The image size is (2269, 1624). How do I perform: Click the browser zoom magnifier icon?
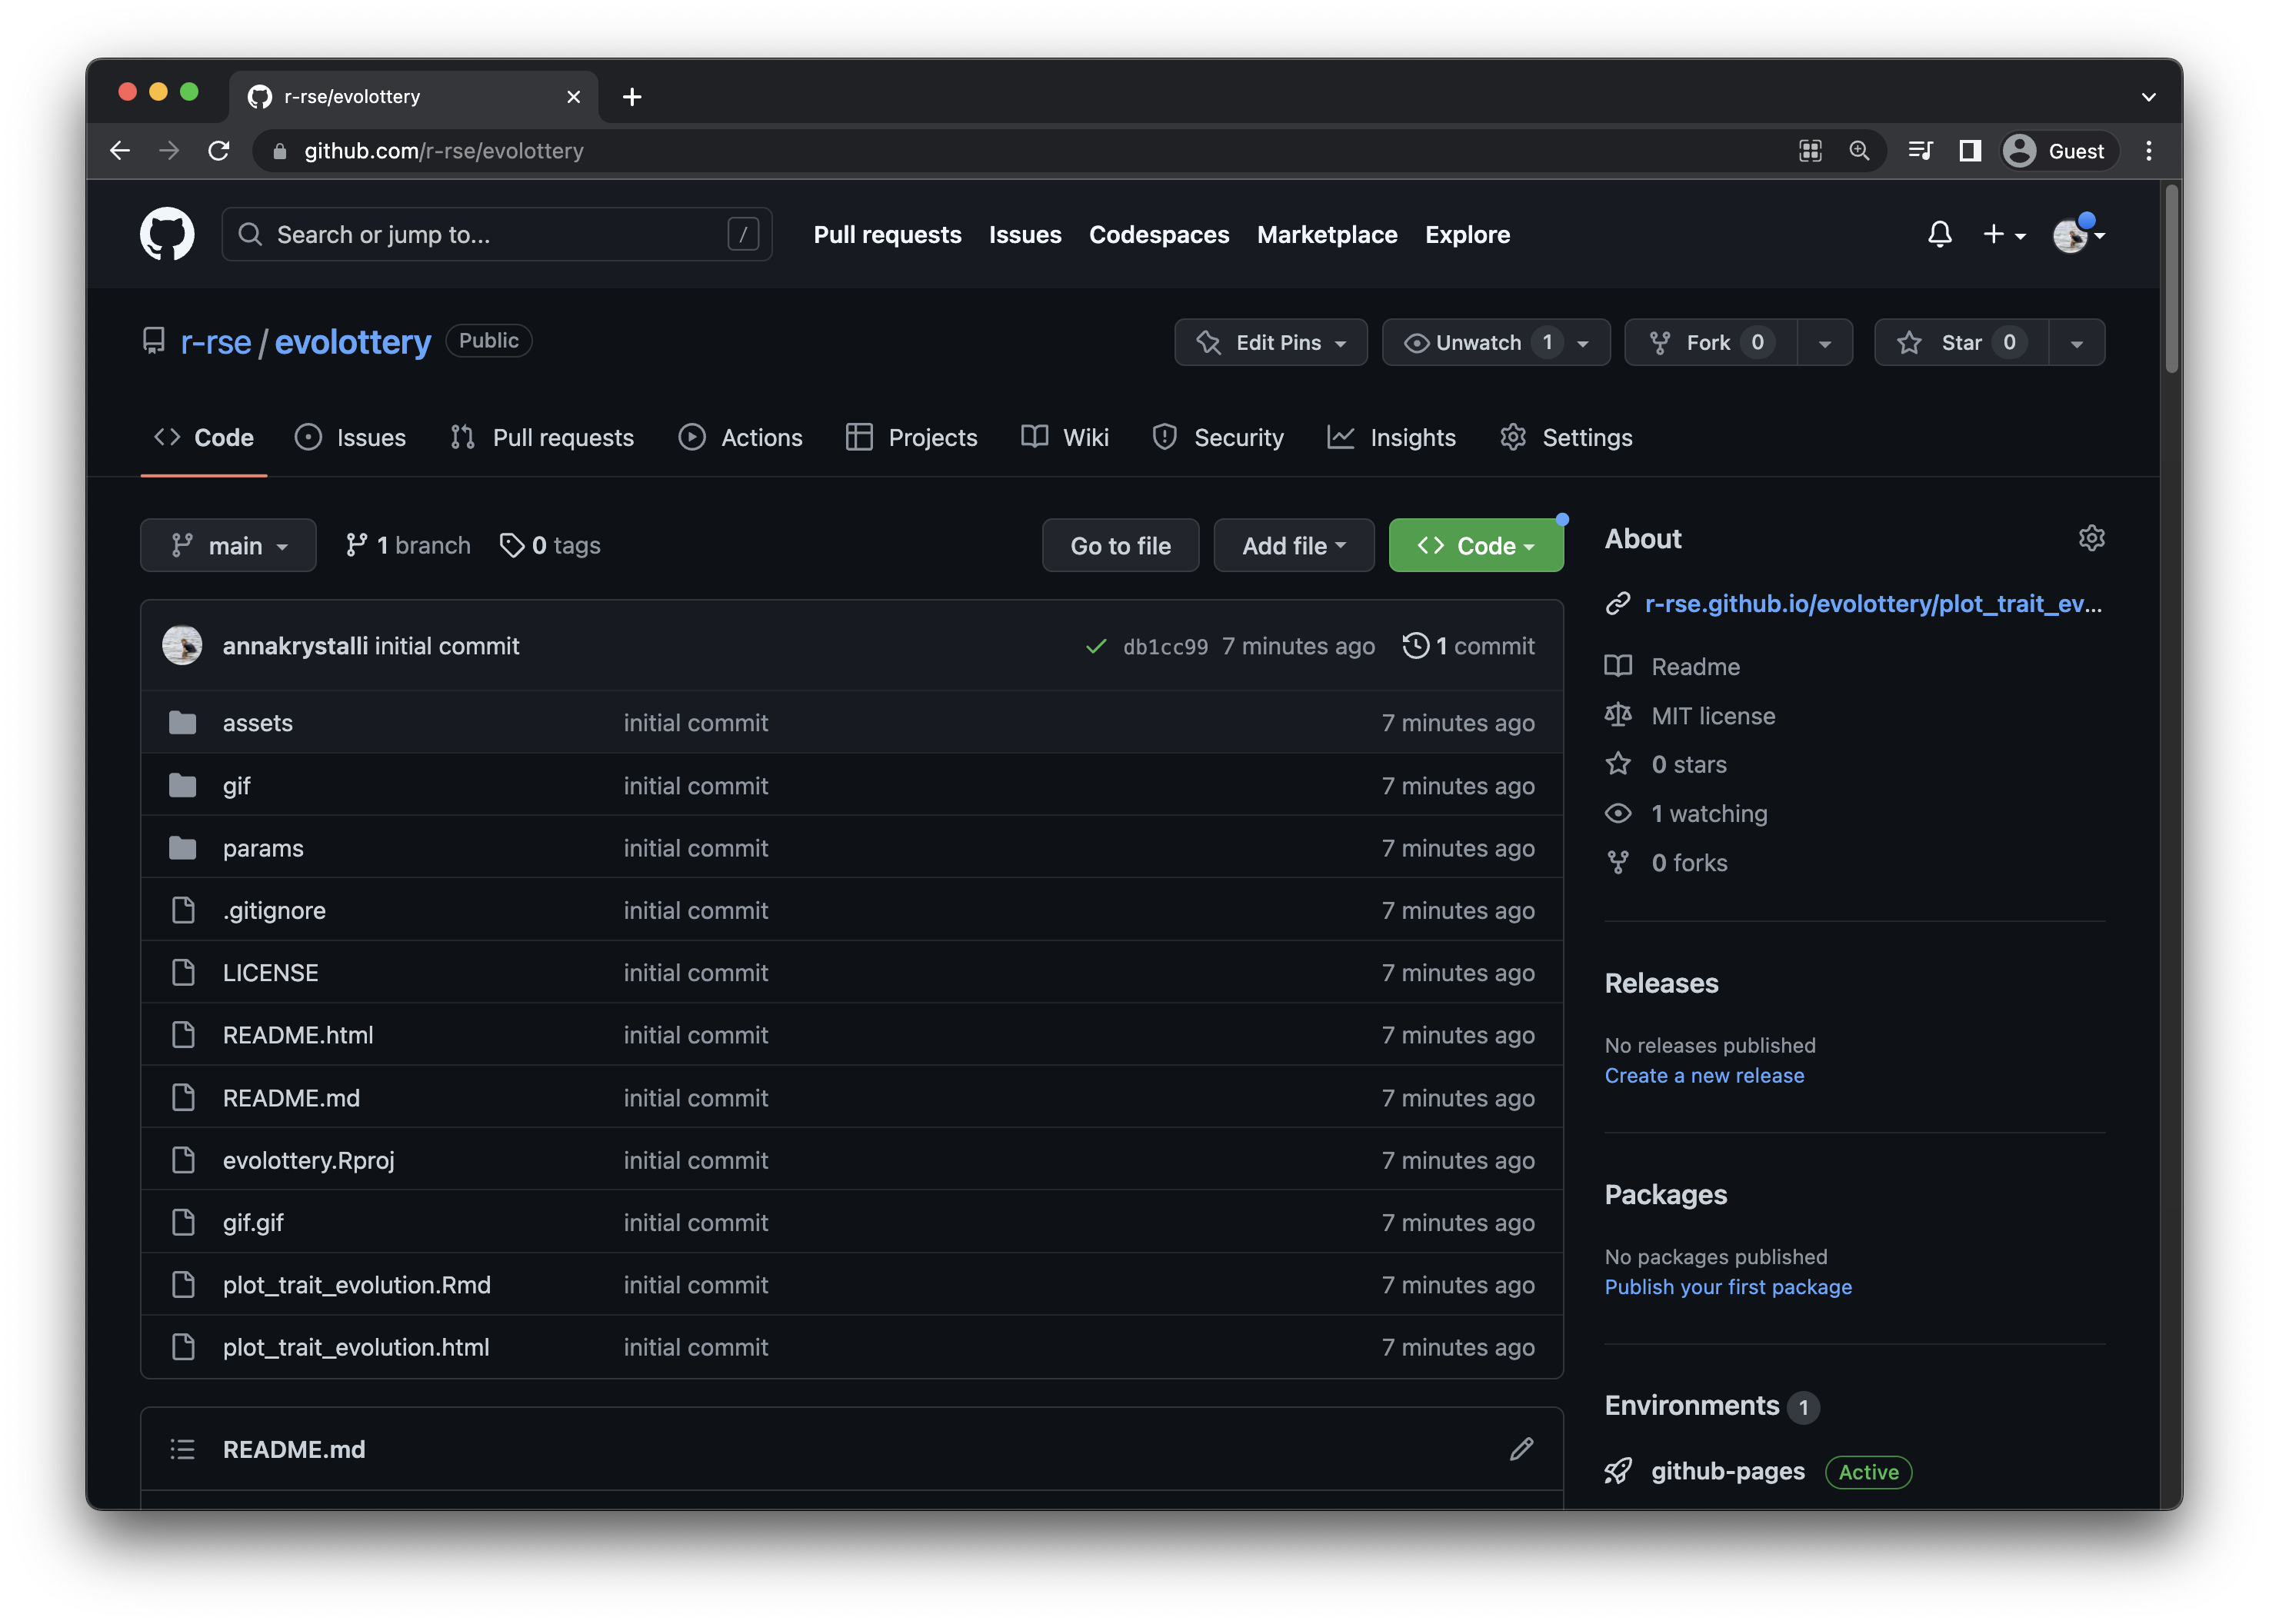point(1859,150)
